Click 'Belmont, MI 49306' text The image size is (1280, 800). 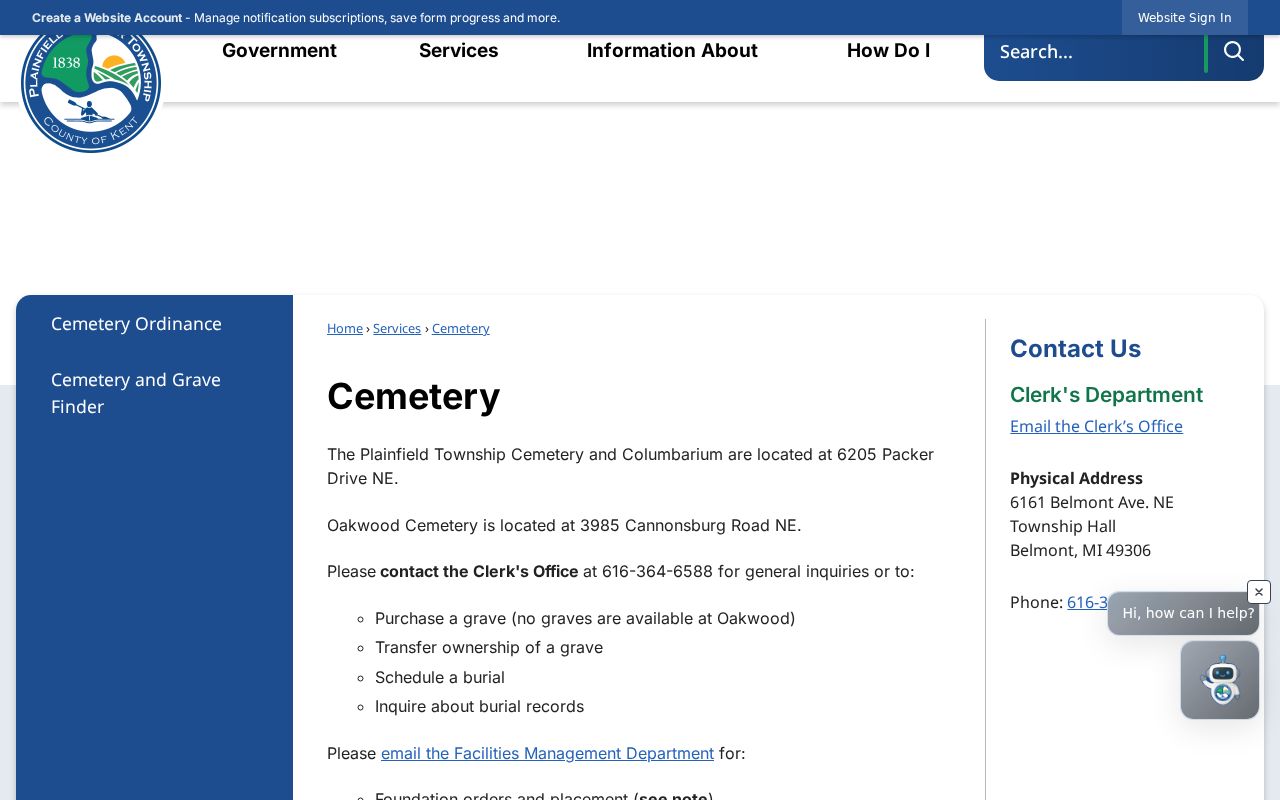[x=1080, y=550]
